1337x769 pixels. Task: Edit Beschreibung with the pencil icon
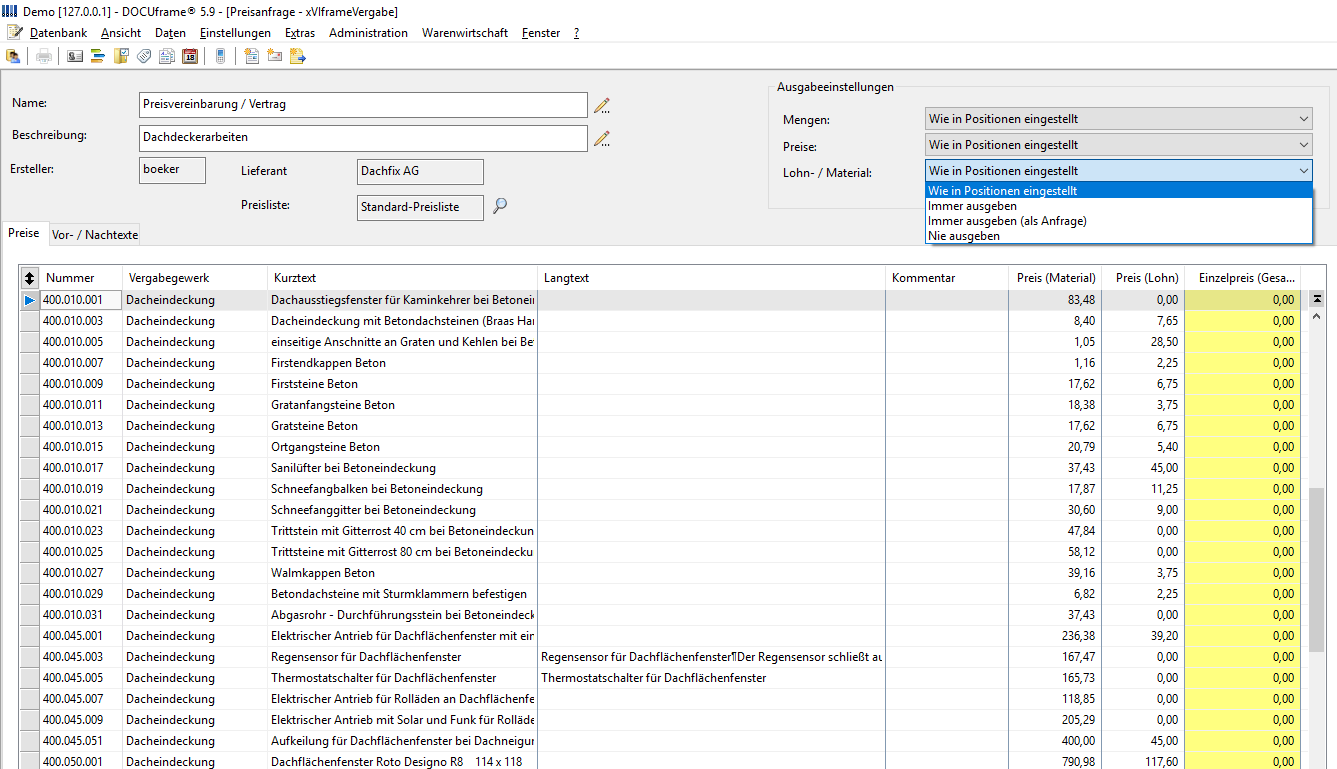(601, 139)
